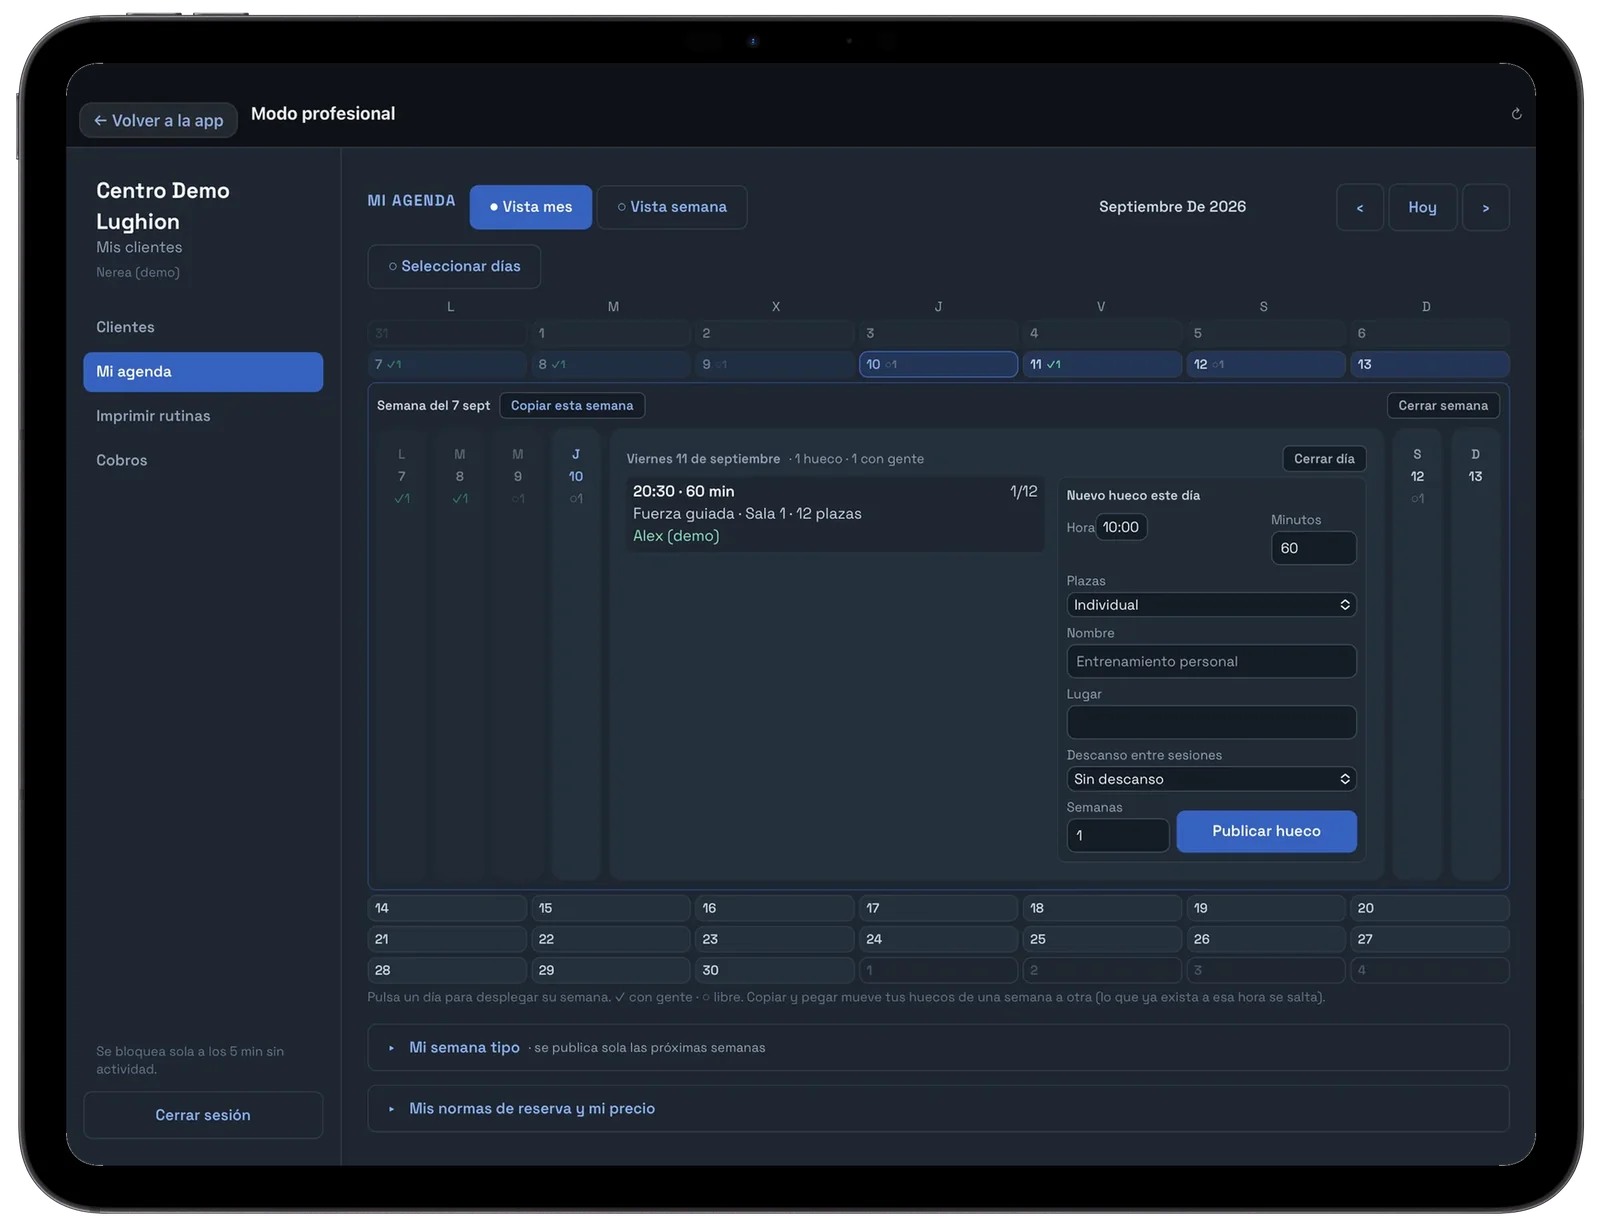The image size is (1600, 1226).
Task: Select Sunday 13 column in week strip
Action: pos(1475,654)
